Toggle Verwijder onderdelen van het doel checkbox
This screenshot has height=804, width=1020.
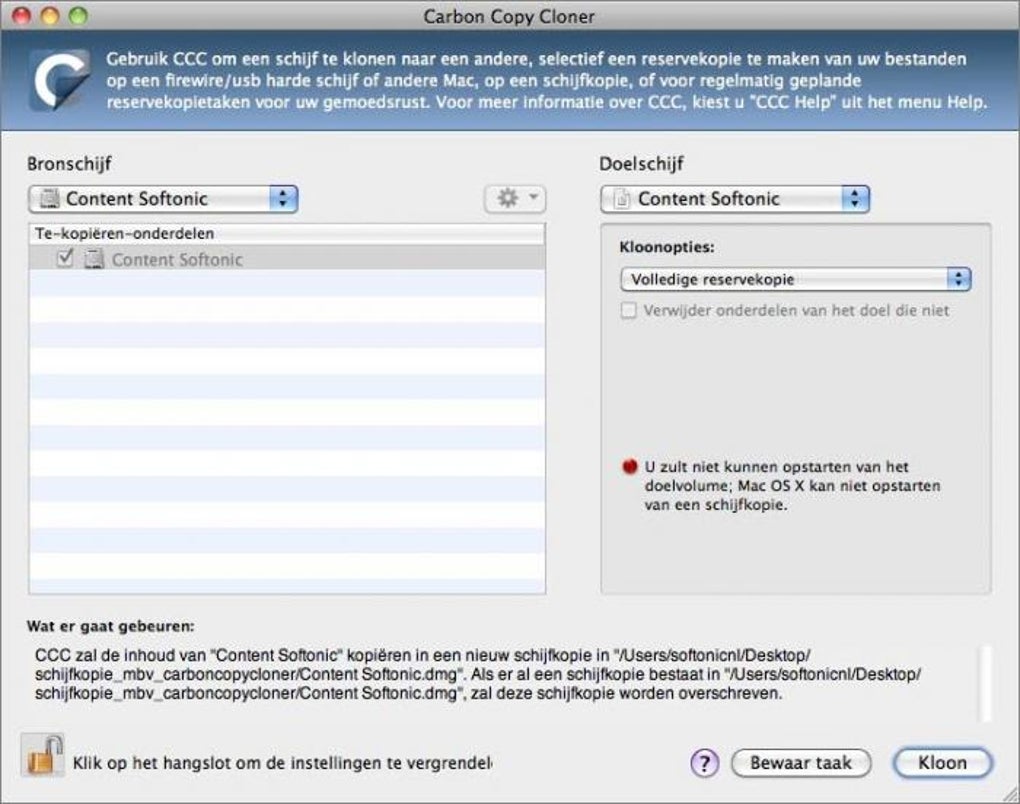[628, 310]
